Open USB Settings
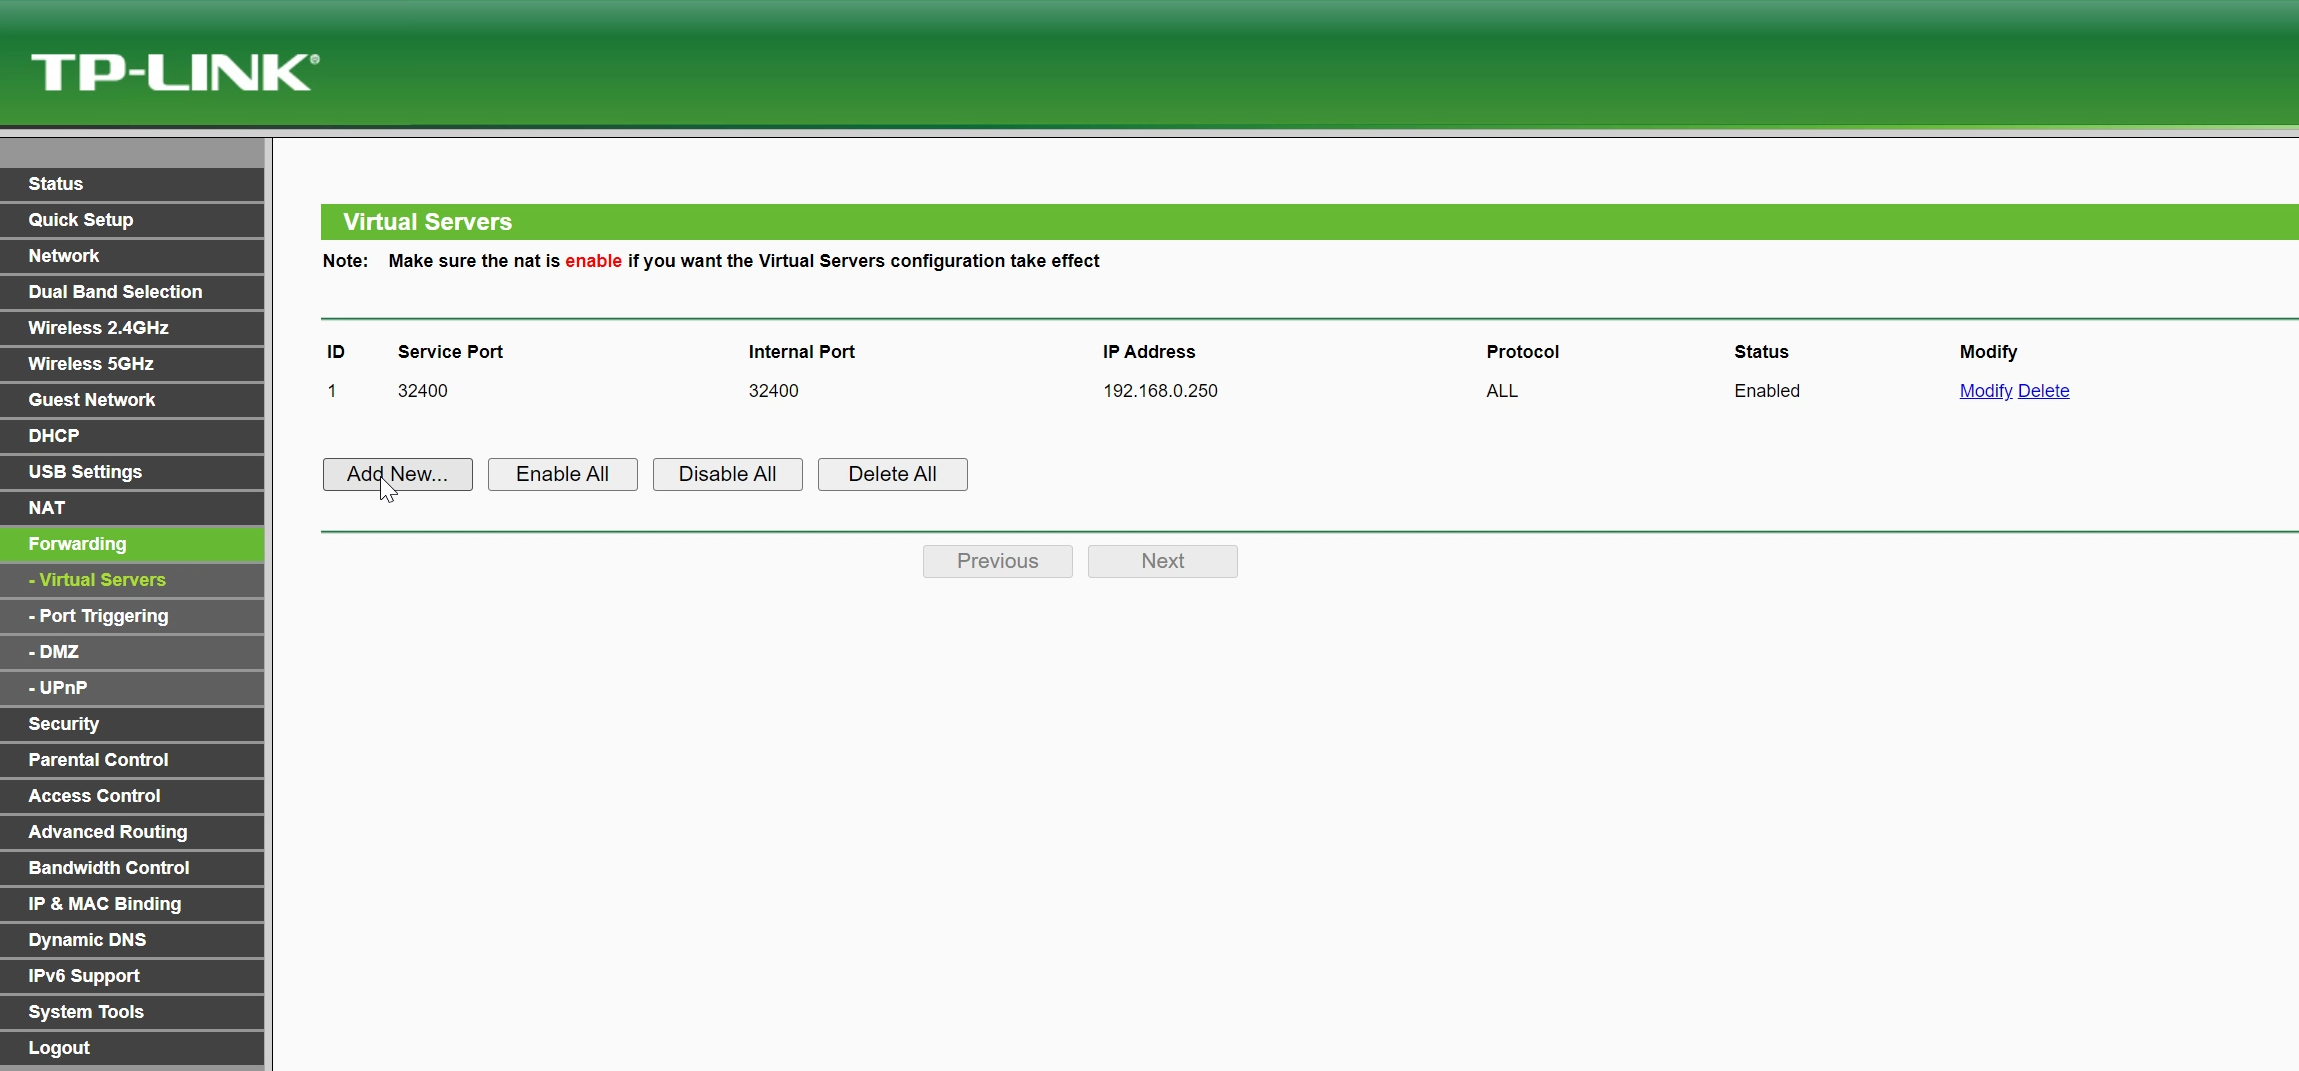The width and height of the screenshot is (2299, 1071). [x=132, y=472]
